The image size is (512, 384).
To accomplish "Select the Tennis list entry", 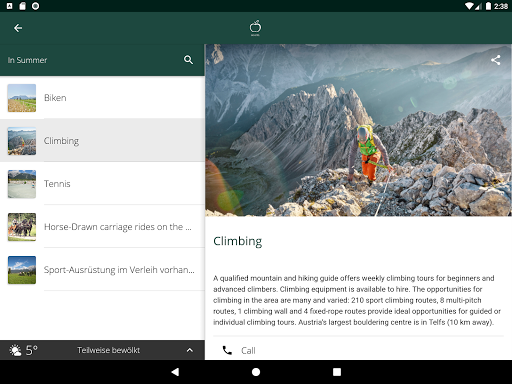I will click(x=102, y=184).
